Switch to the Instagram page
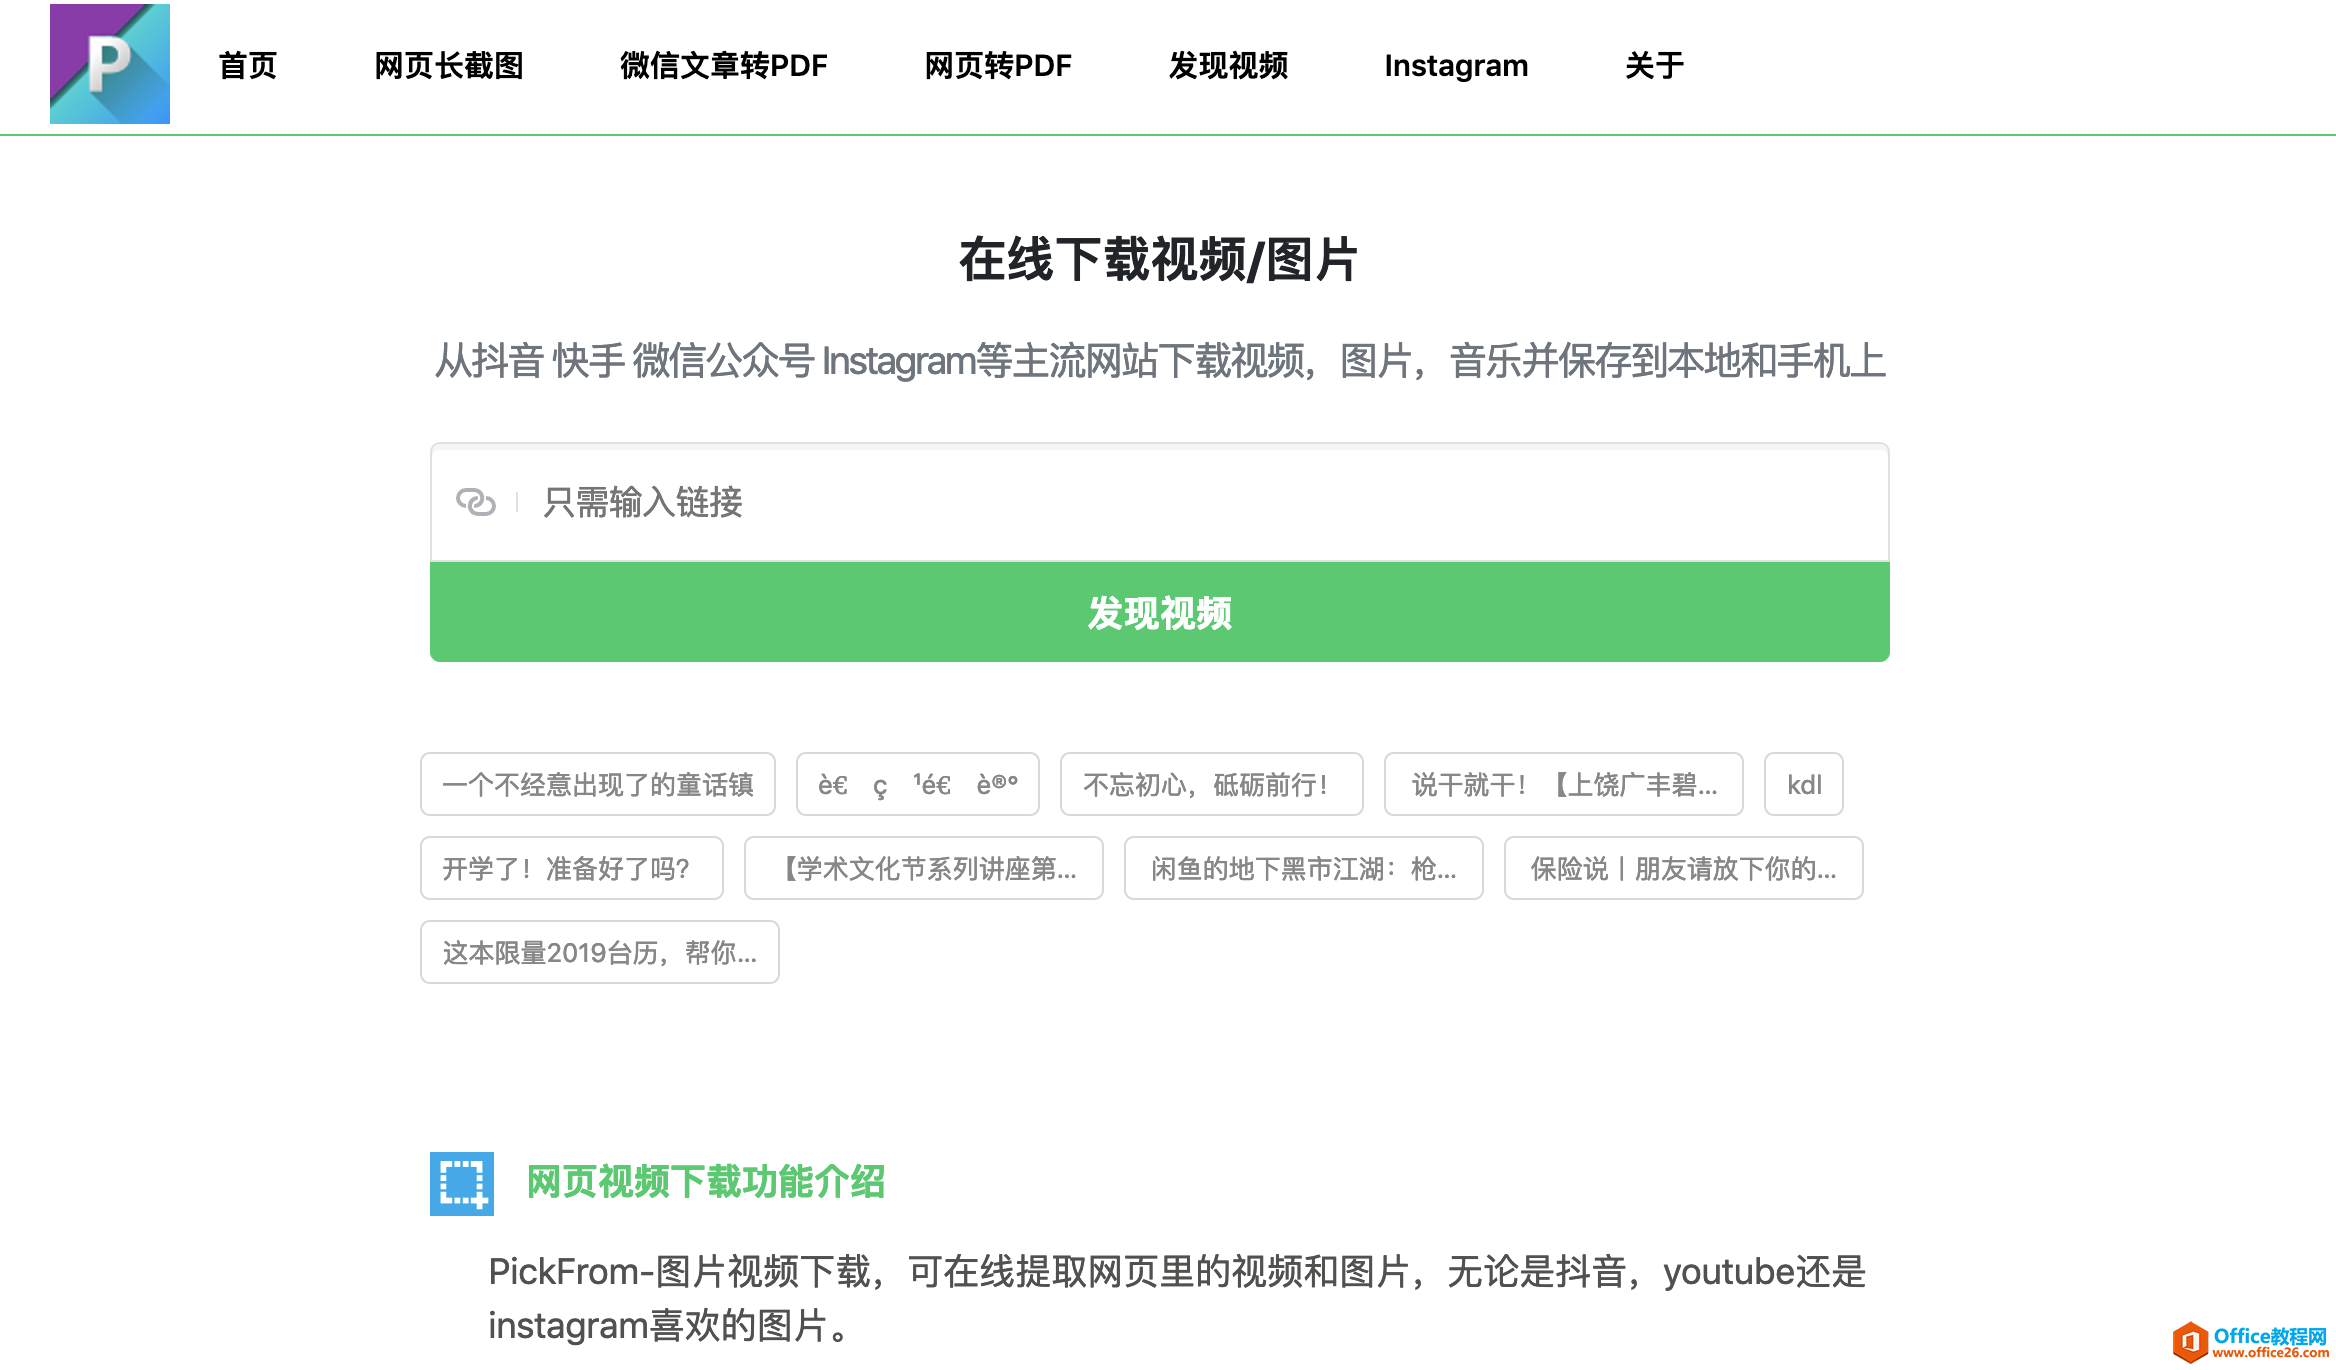 1455,66
